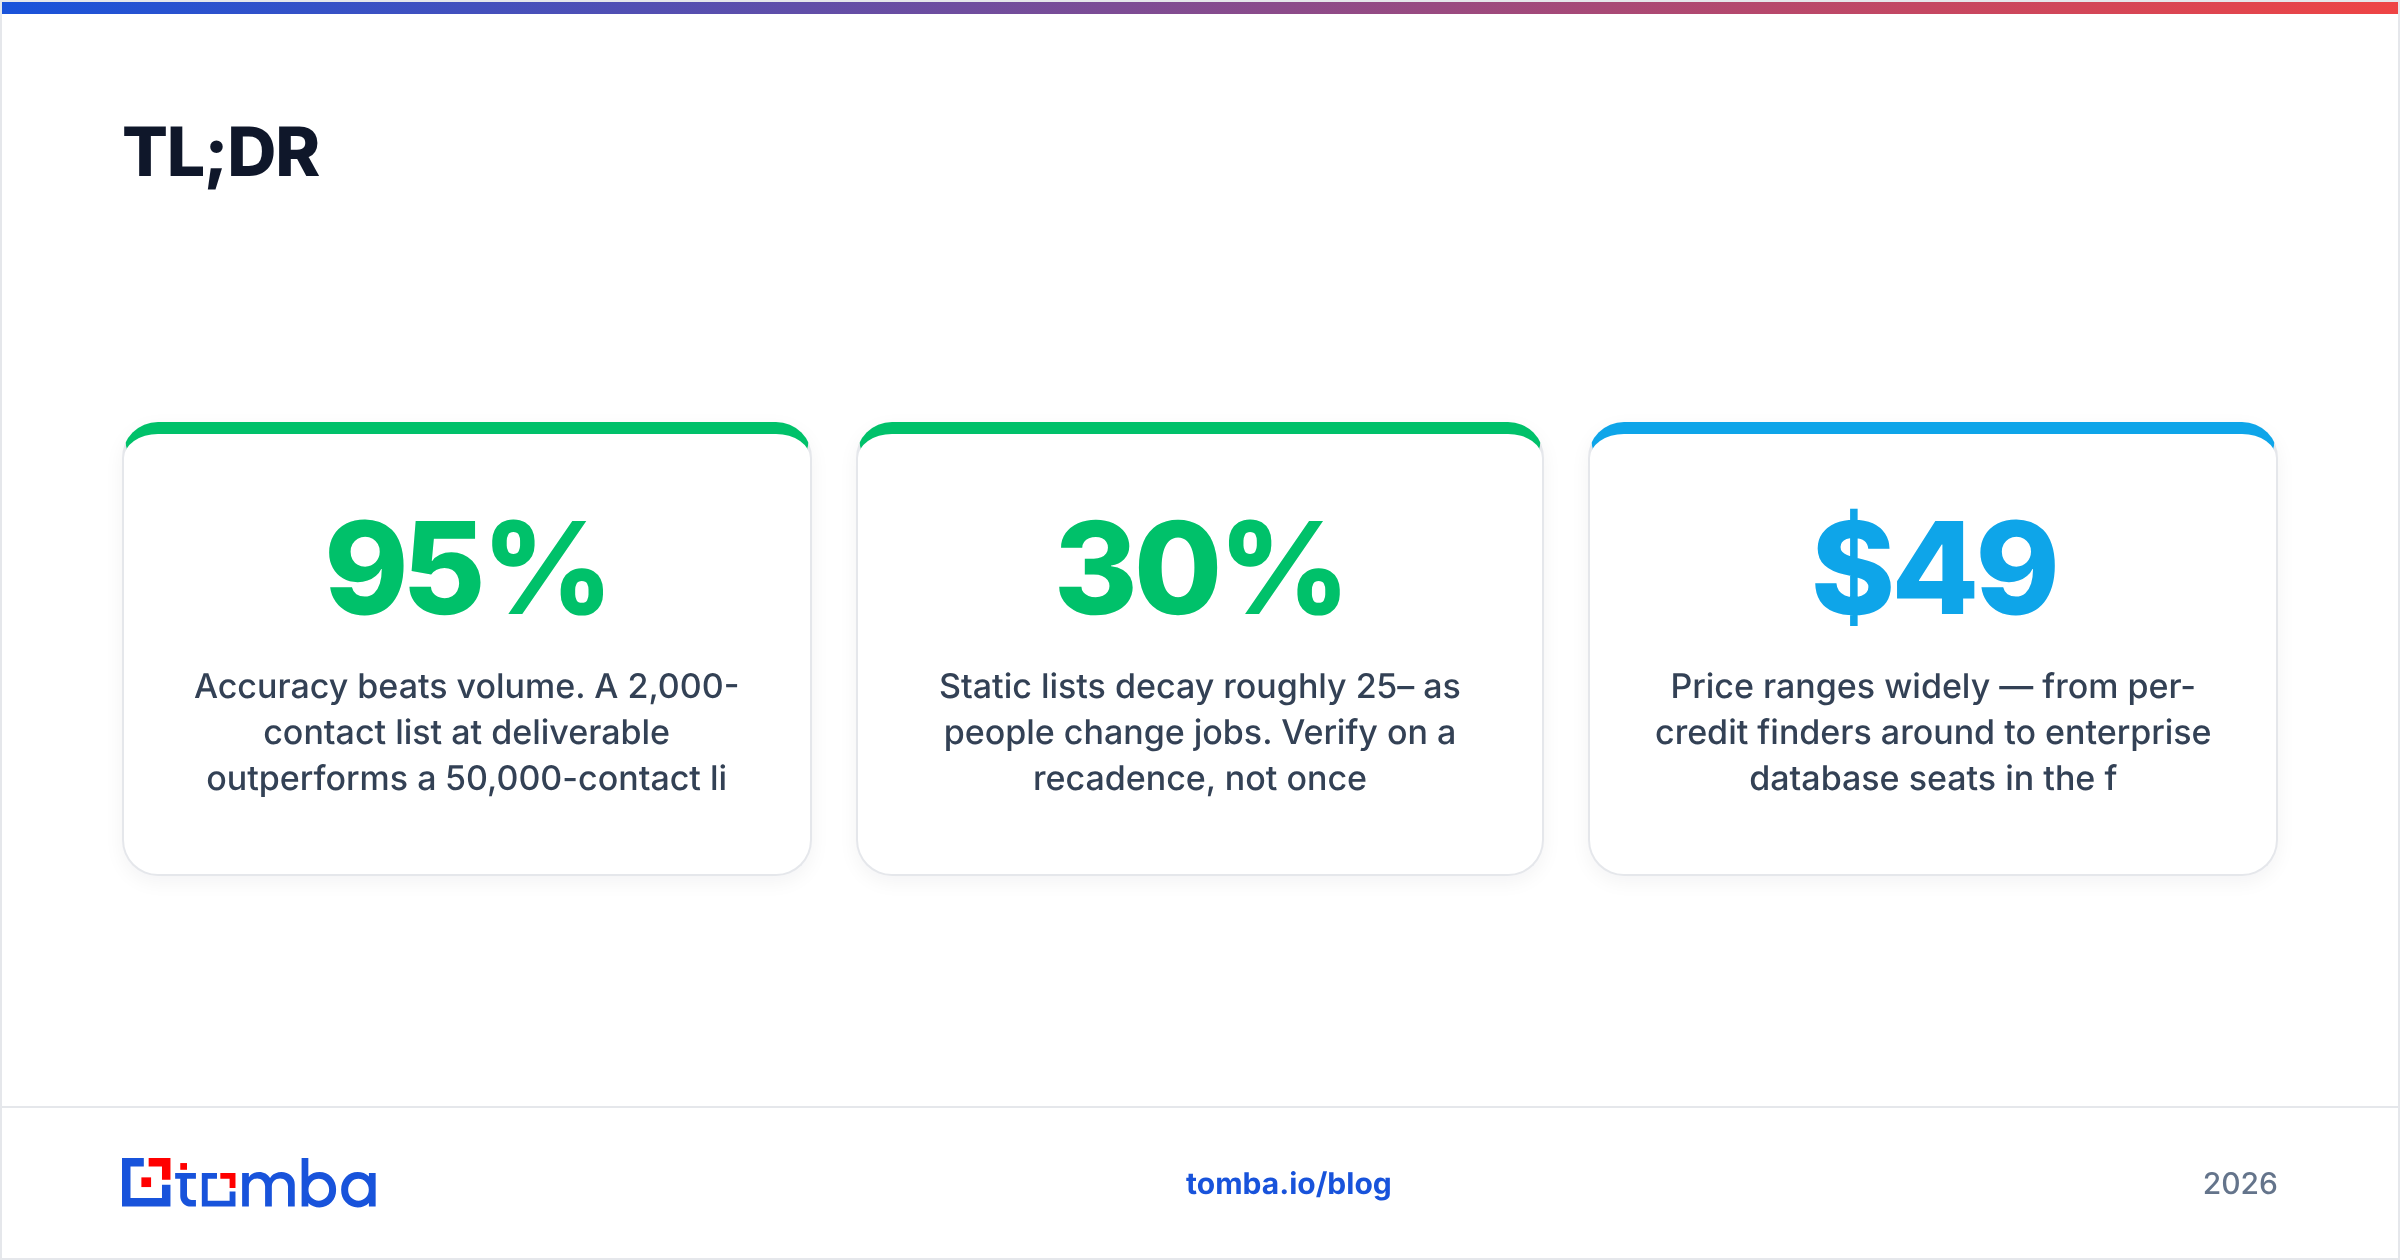This screenshot has width=2400, height=1260.
Task: Click the green bar atop 30% card
Action: click(1200, 428)
